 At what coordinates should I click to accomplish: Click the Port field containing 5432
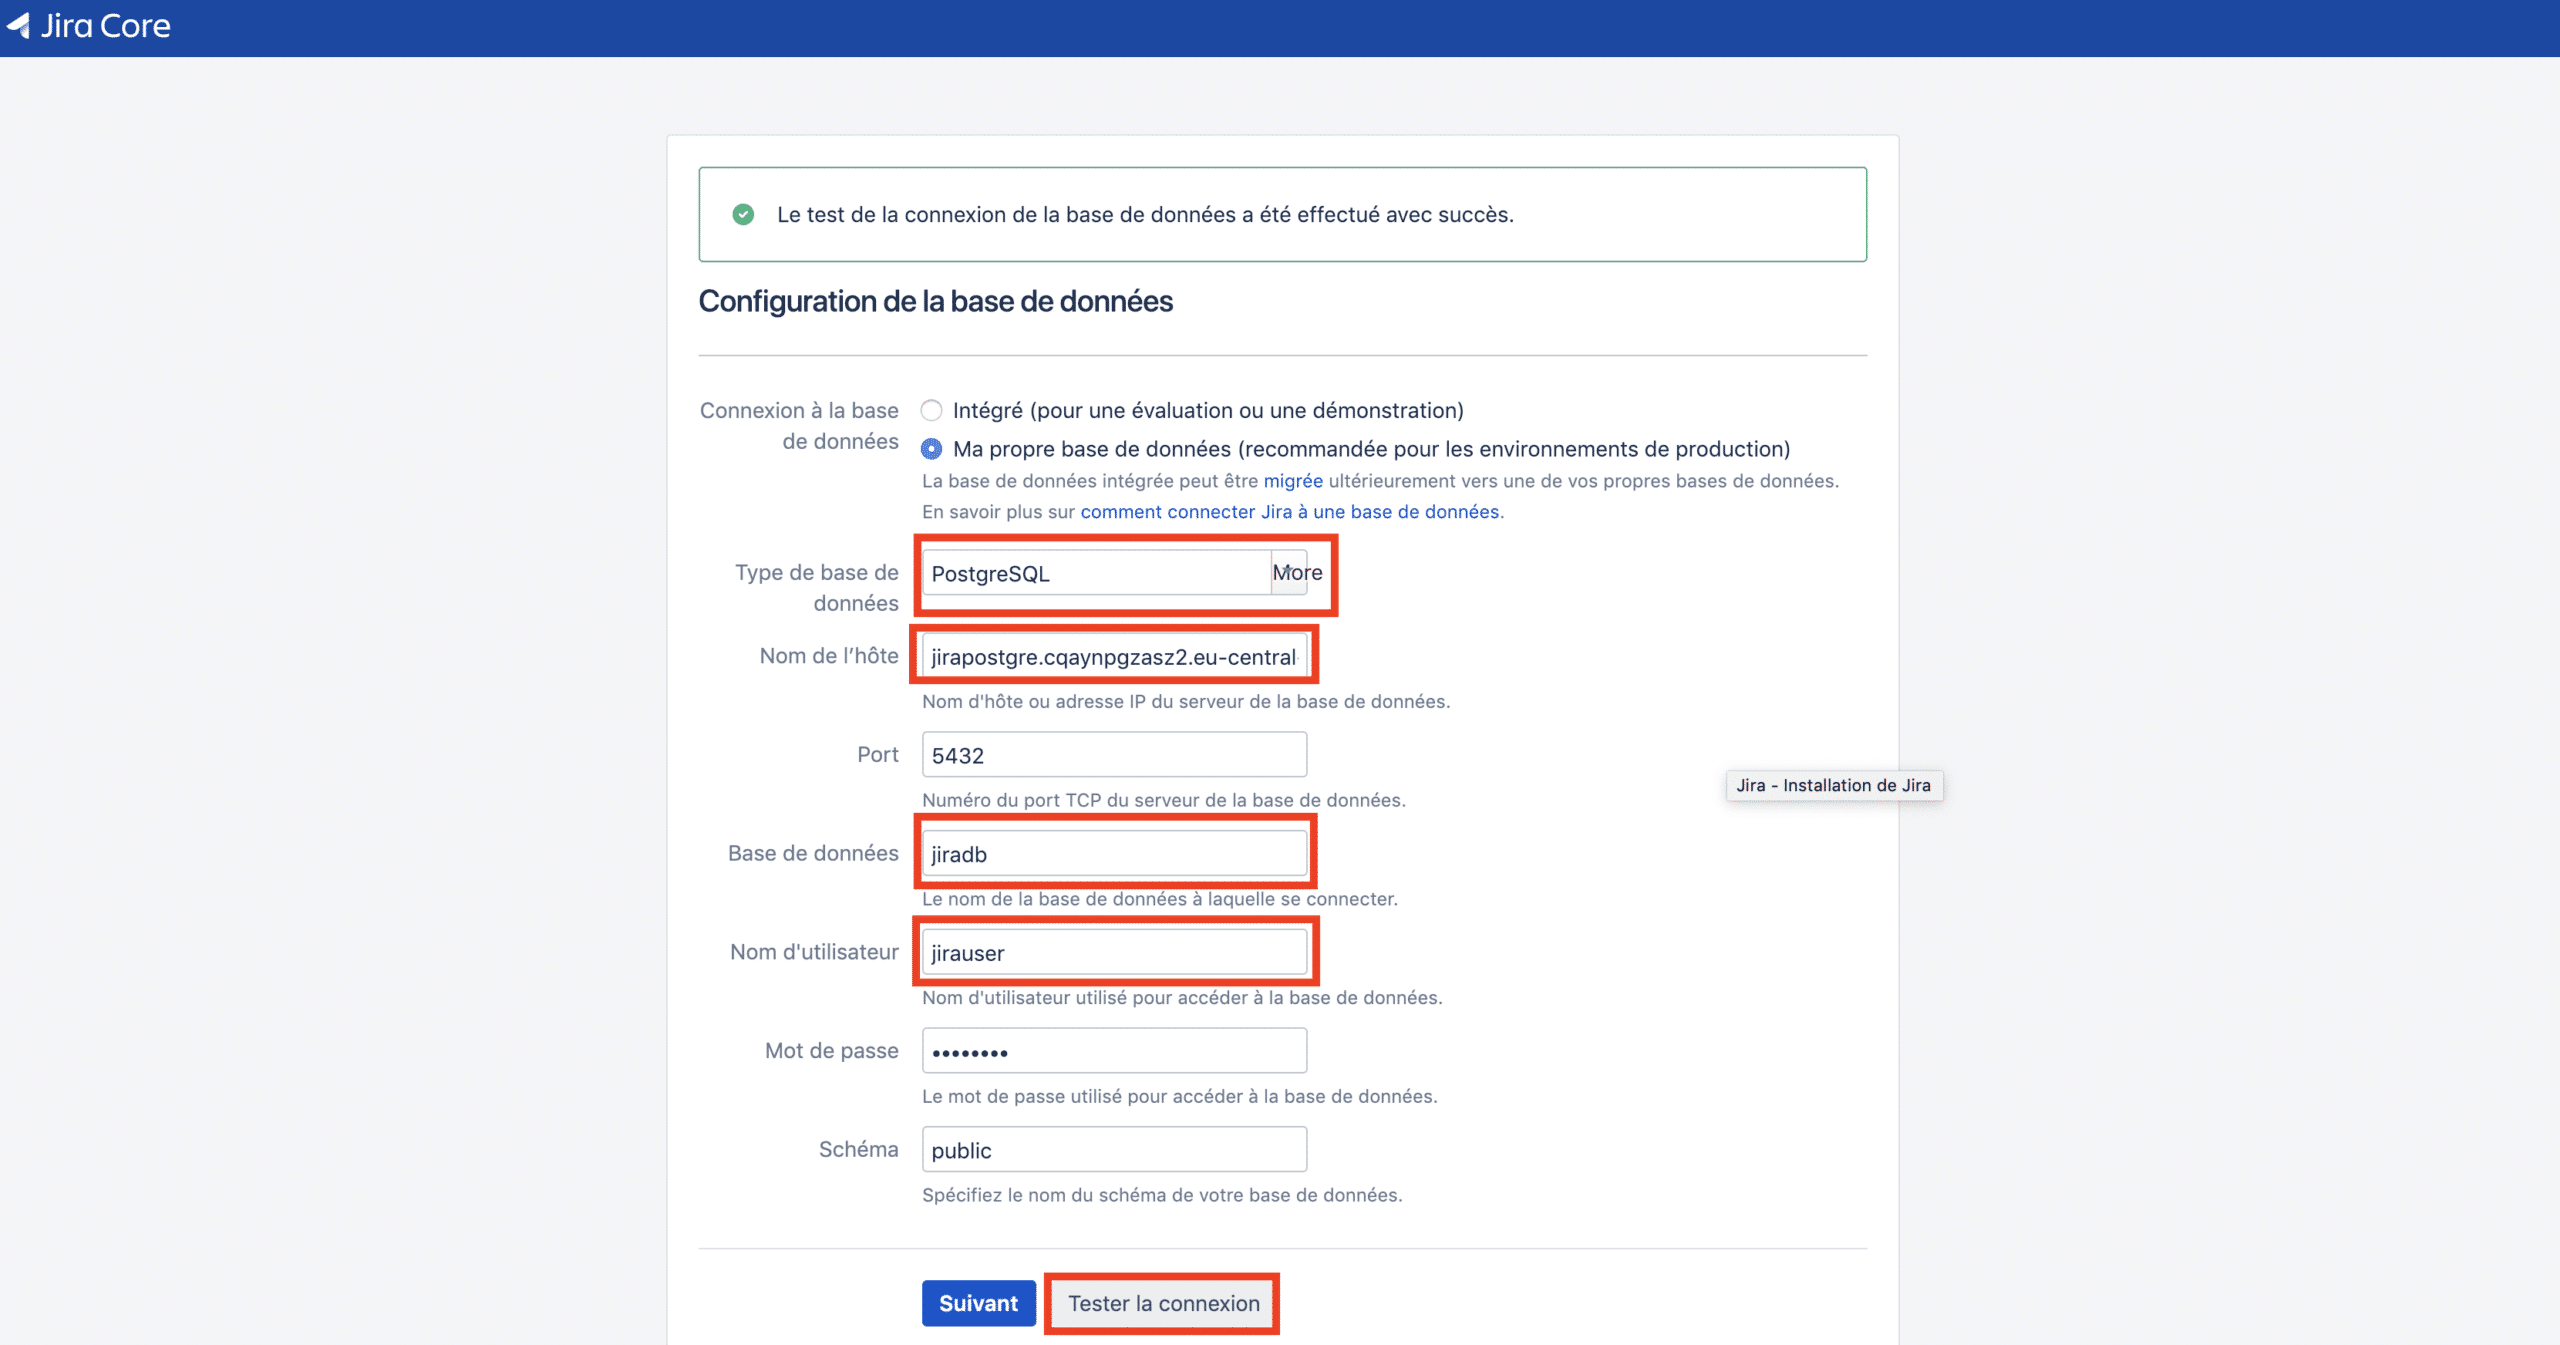point(1114,754)
